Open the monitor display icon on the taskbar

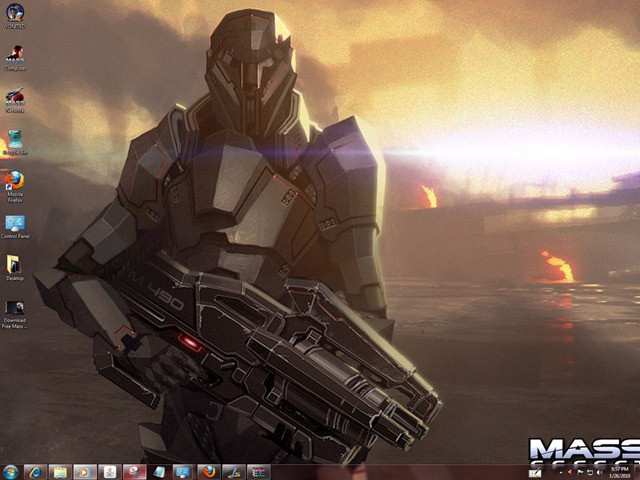(184, 472)
